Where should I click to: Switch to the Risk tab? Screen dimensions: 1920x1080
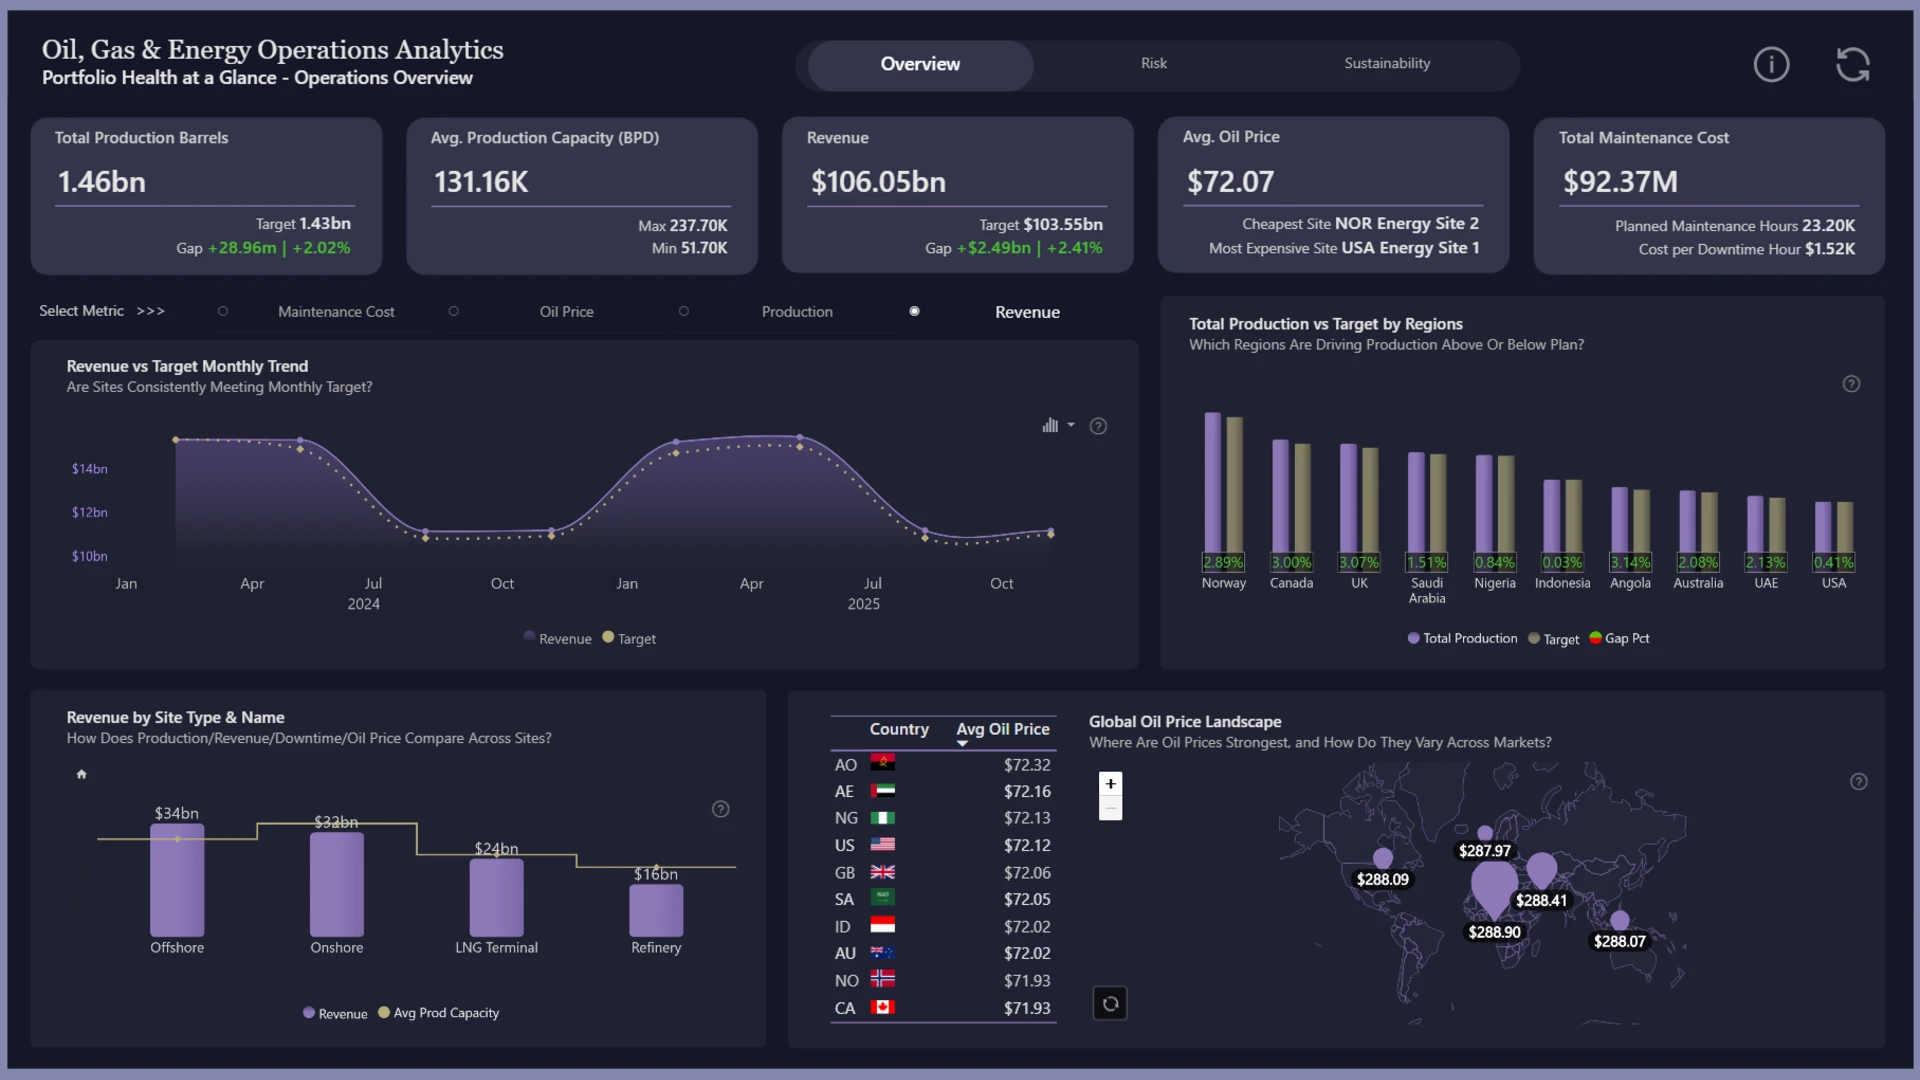(x=1154, y=64)
